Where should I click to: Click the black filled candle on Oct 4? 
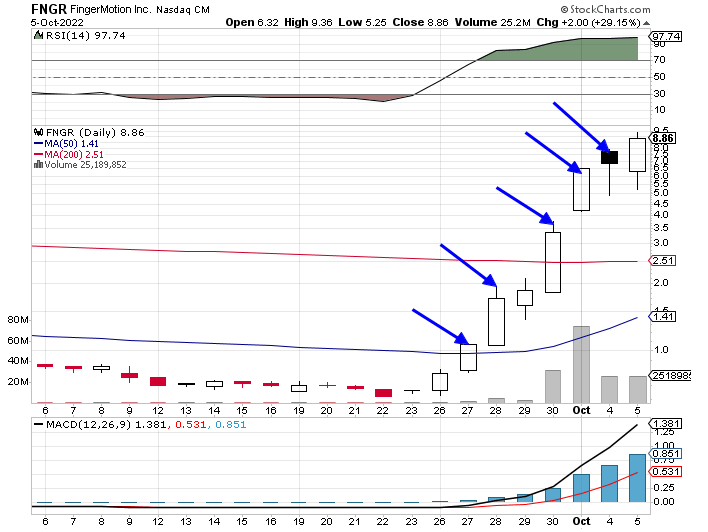609,157
